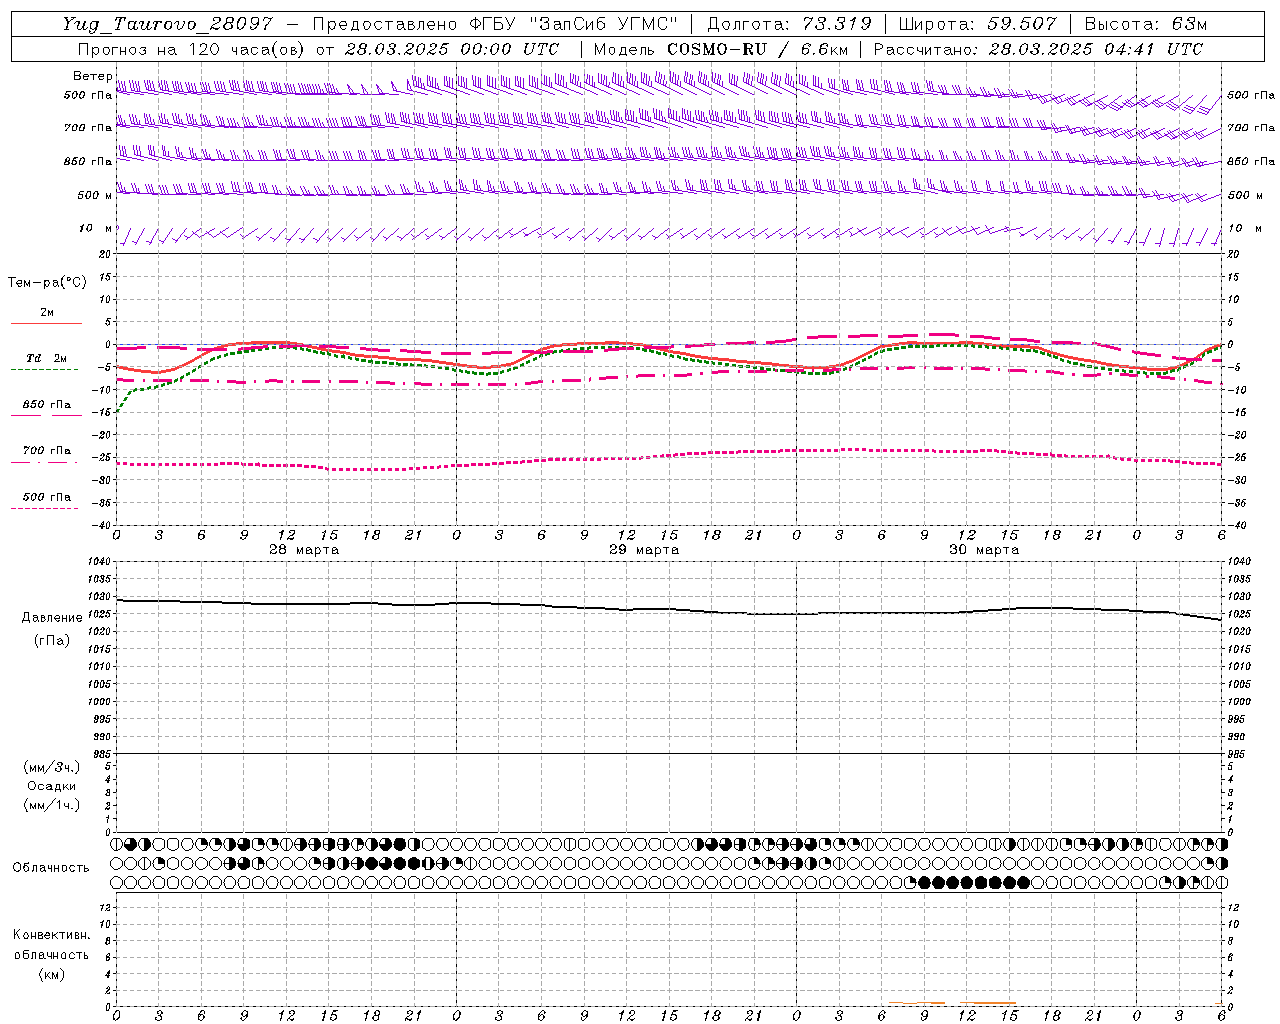The width and height of the screenshot is (1280, 1024).
Task: Click the 'Модель COSMO-RU / 6.6км' label
Action: click(720, 49)
